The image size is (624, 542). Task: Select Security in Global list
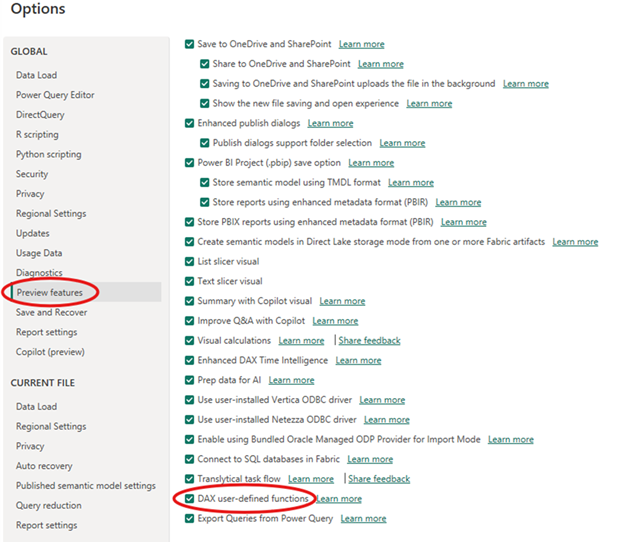click(32, 174)
